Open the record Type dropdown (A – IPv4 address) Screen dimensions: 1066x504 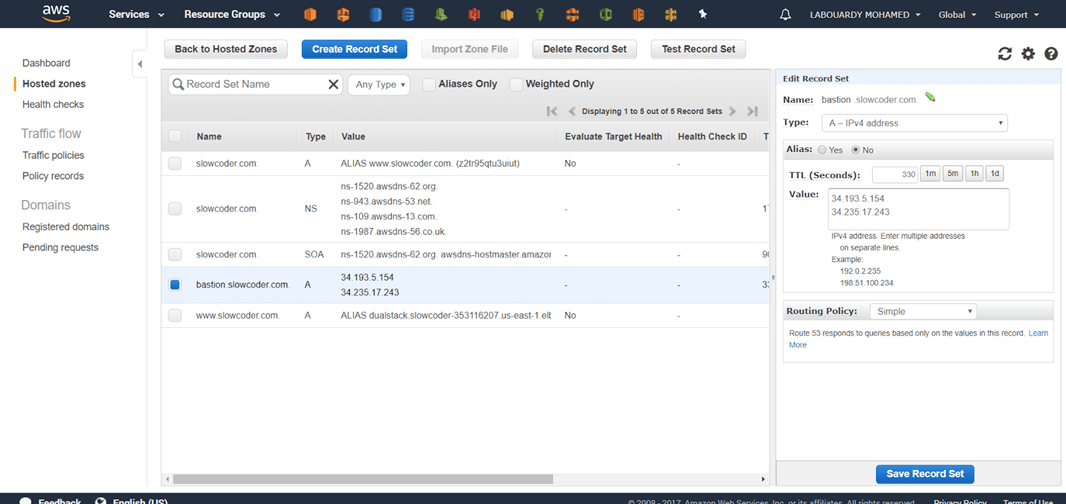(914, 123)
